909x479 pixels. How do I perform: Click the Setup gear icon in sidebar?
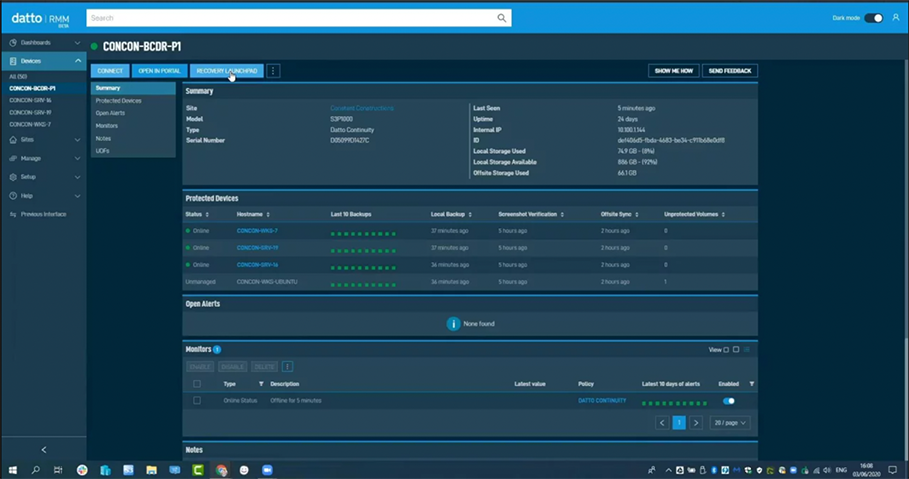click(x=13, y=177)
